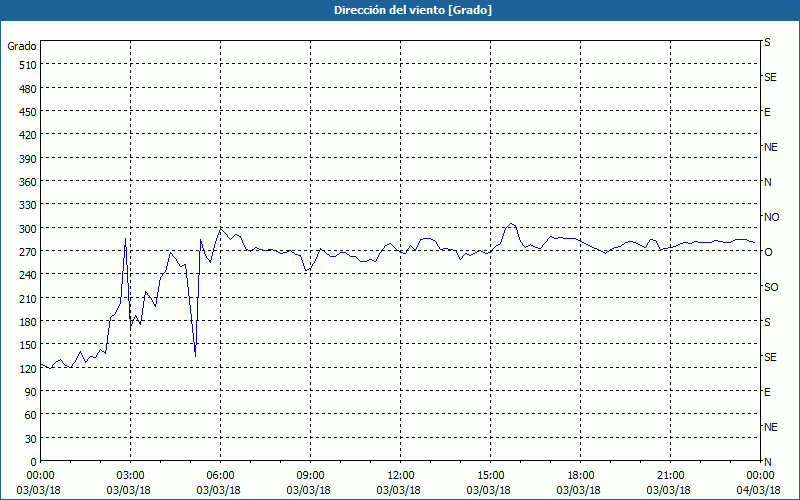The height and width of the screenshot is (500, 800).
Task: Pick the 390 tick label
Action: point(28,159)
